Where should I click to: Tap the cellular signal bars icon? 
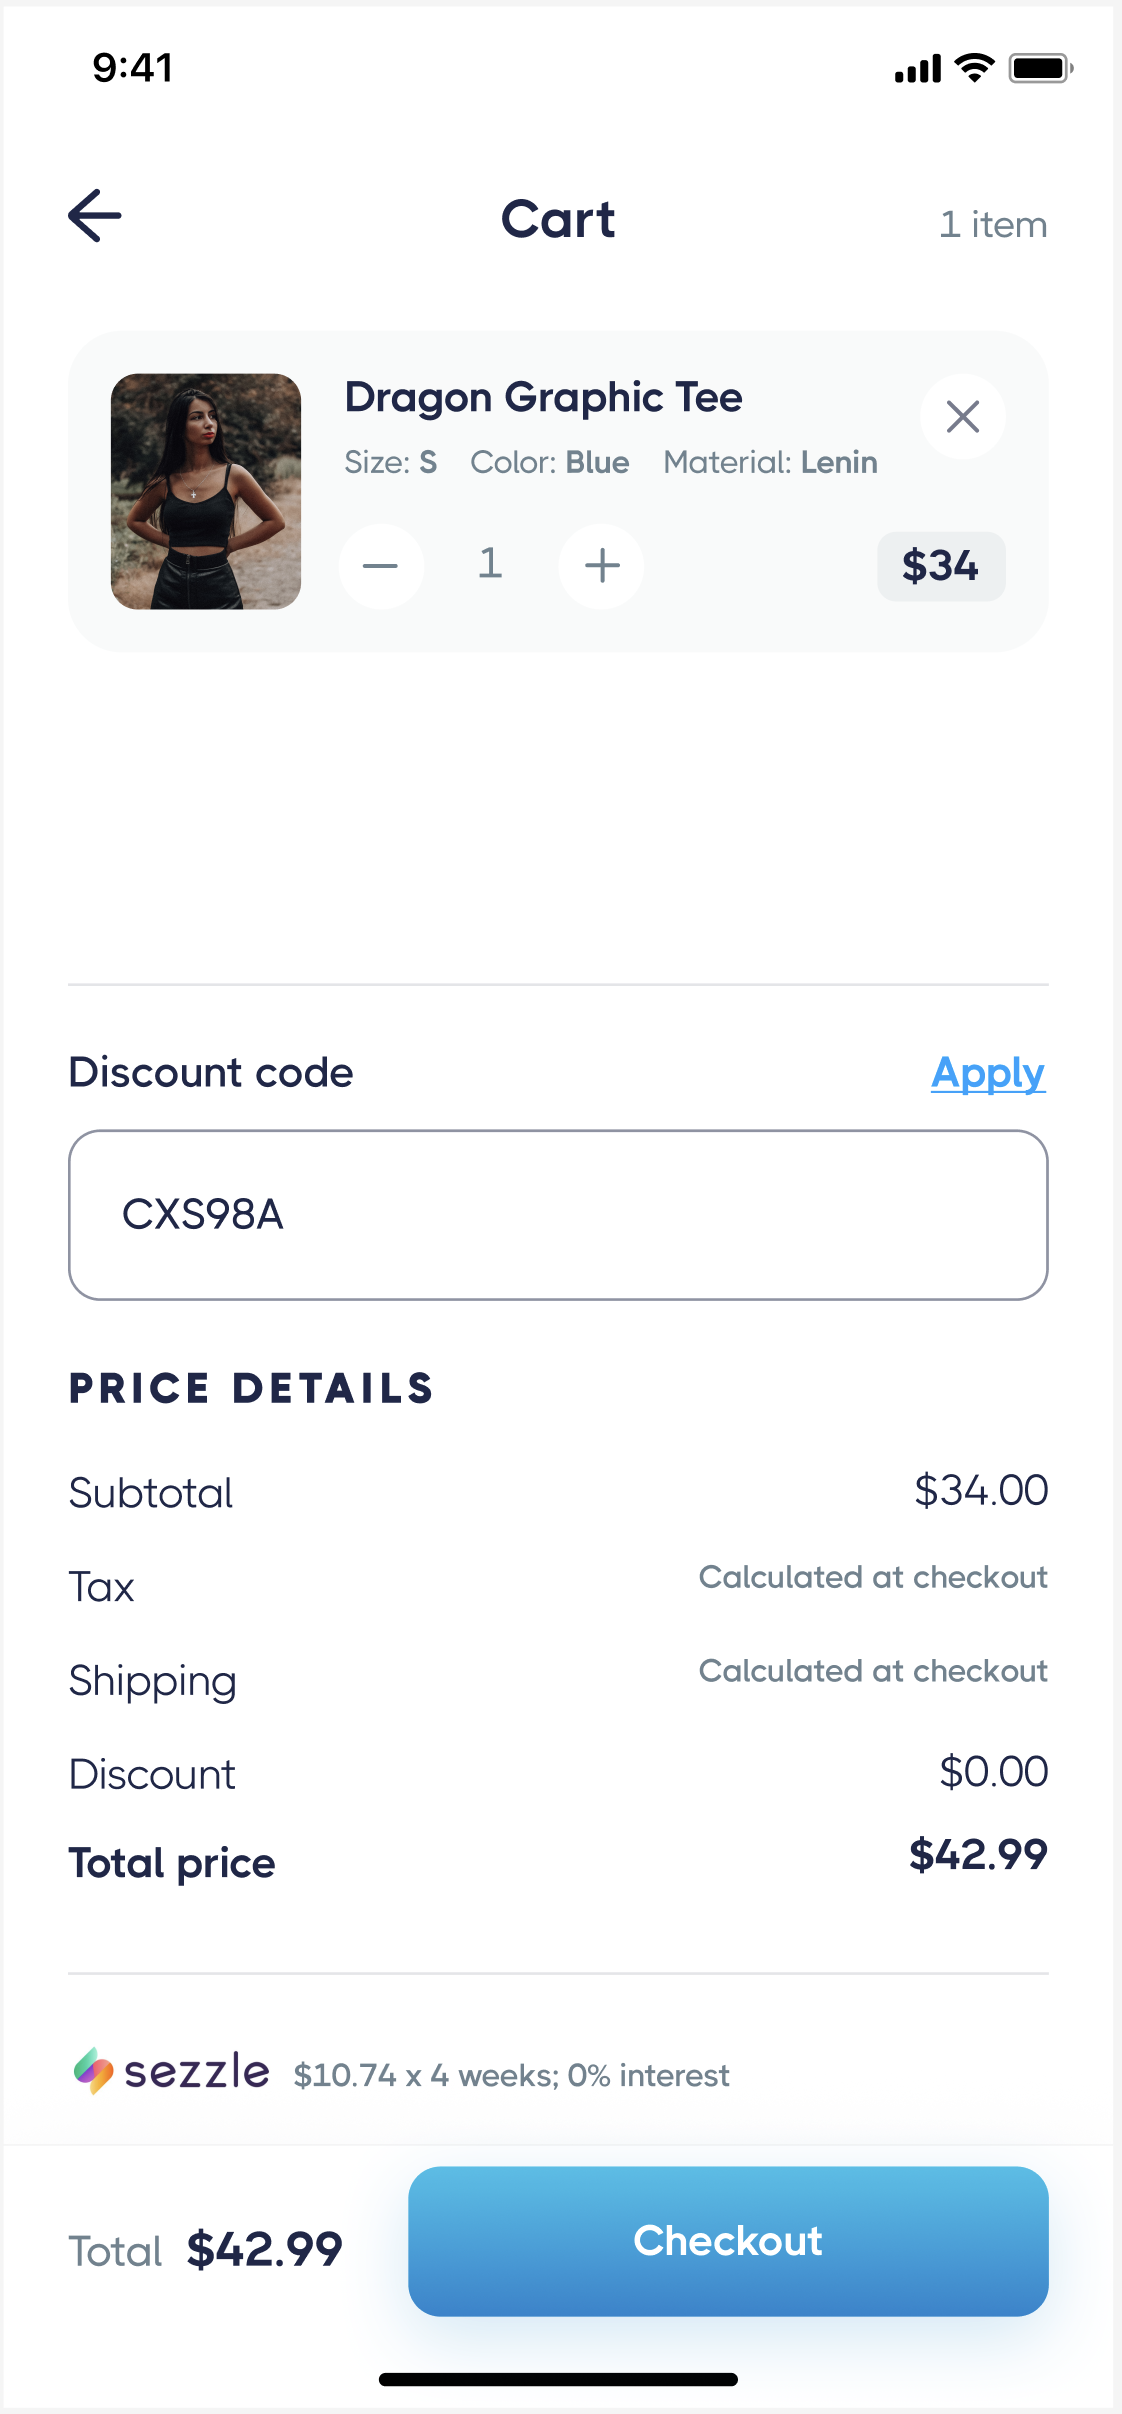(x=916, y=67)
